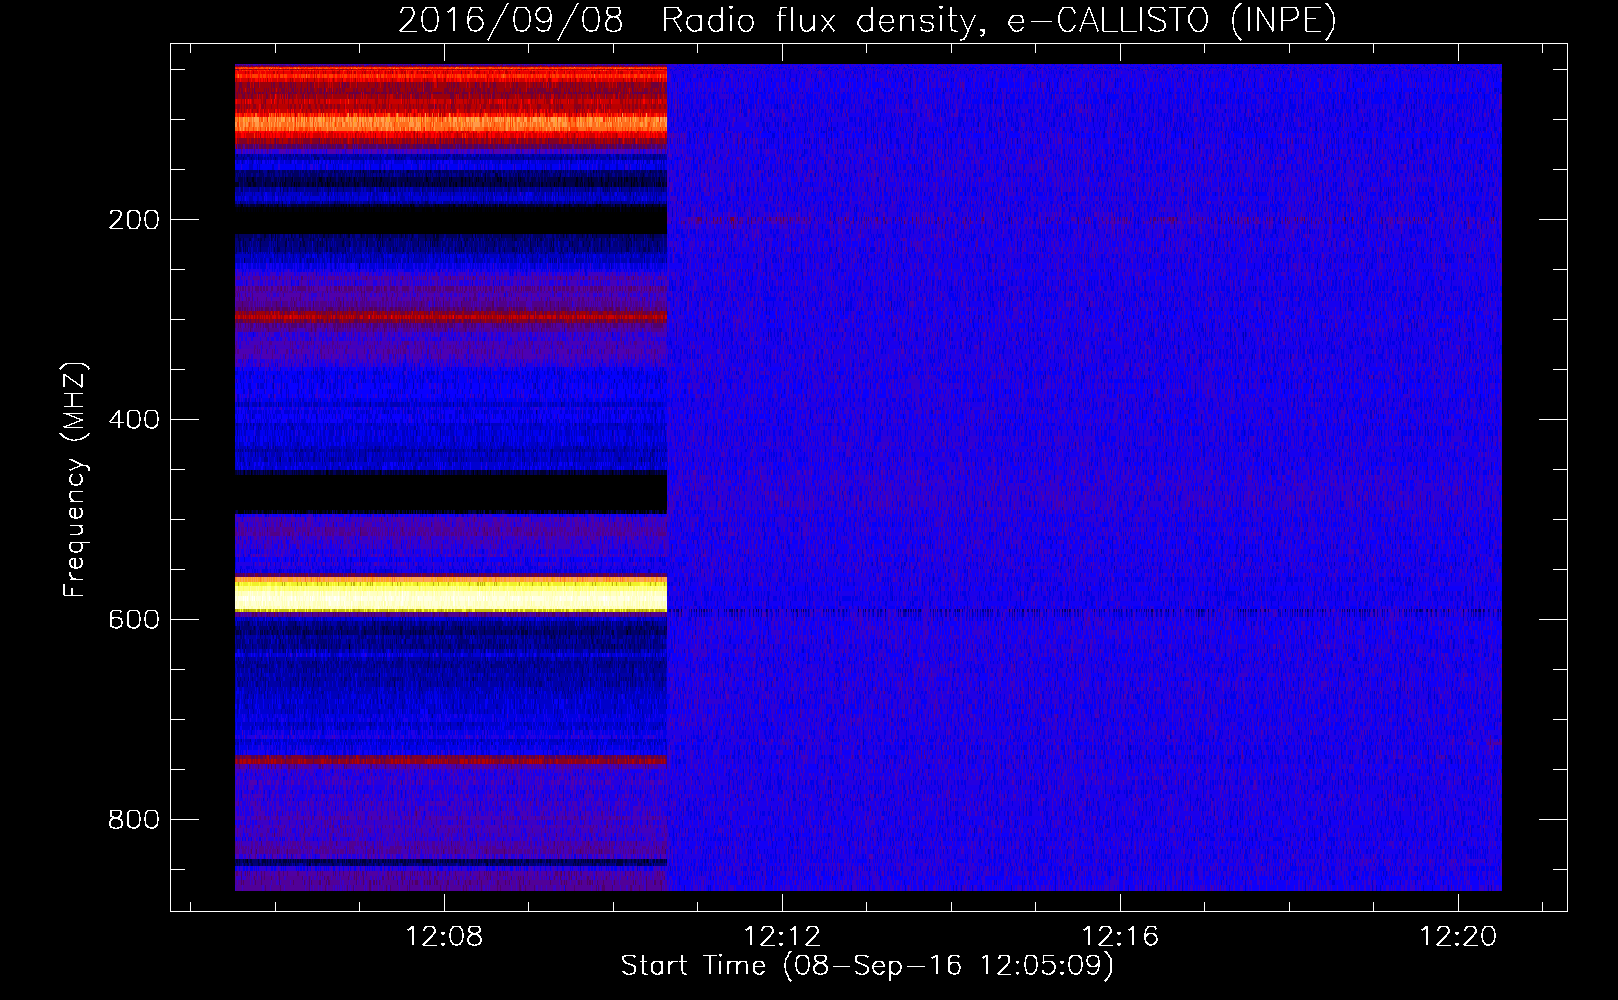The width and height of the screenshot is (1618, 1000).
Task: Click the "12:16" time tick label
Action: coord(1120,936)
